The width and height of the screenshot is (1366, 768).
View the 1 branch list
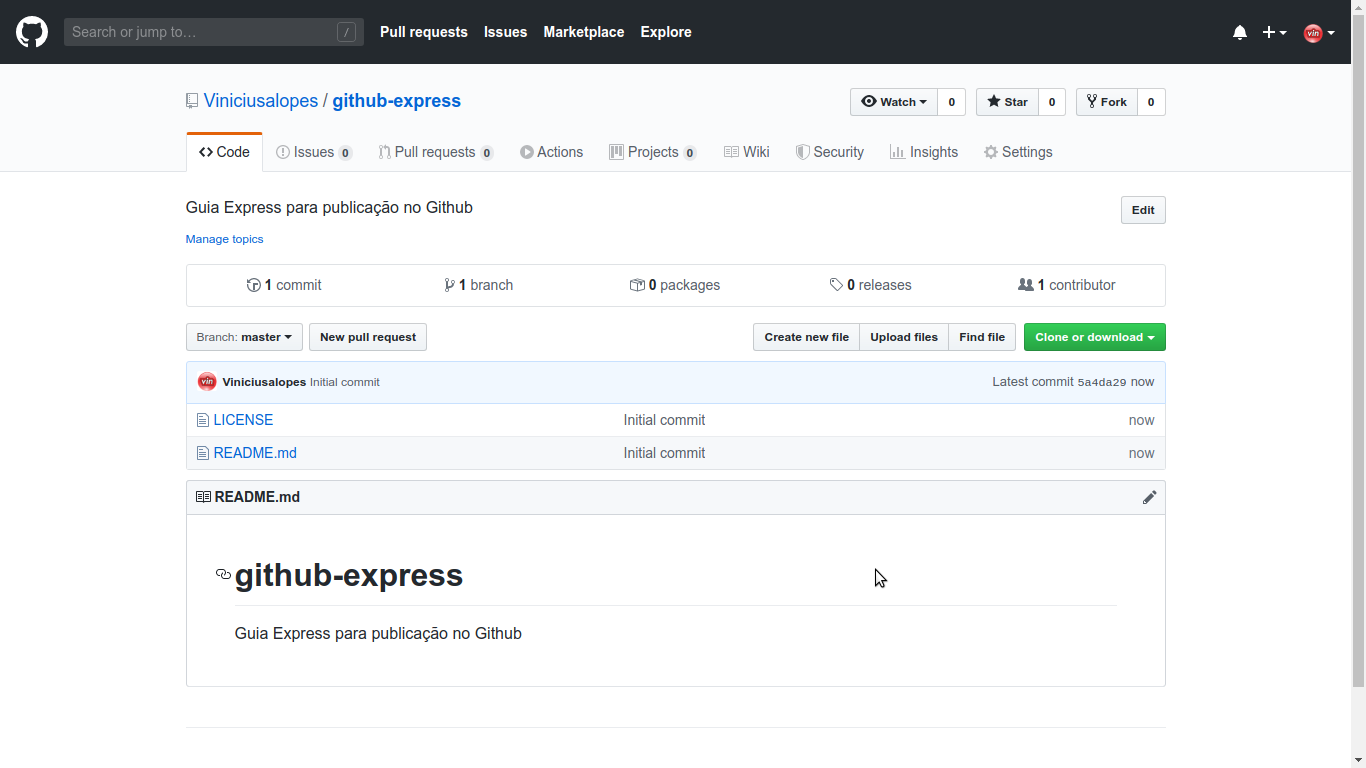pyautogui.click(x=479, y=285)
